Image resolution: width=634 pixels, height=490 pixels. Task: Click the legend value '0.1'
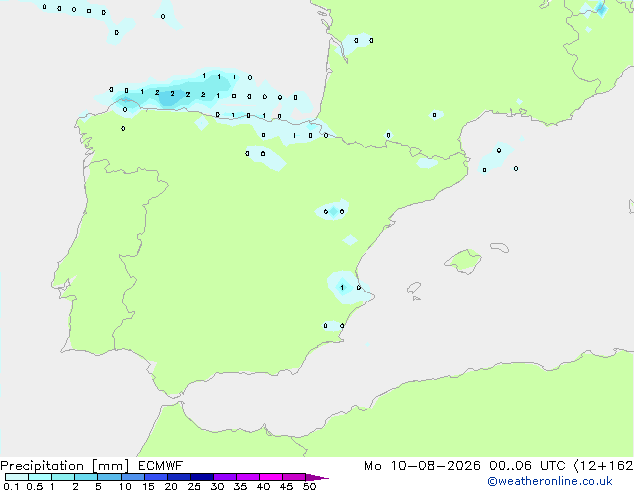[x=11, y=486]
